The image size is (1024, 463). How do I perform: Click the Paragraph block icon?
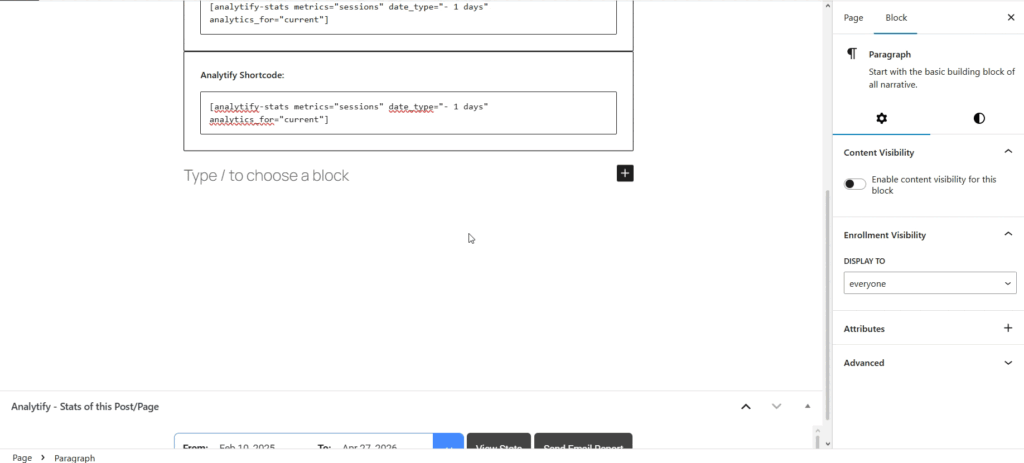coord(852,54)
